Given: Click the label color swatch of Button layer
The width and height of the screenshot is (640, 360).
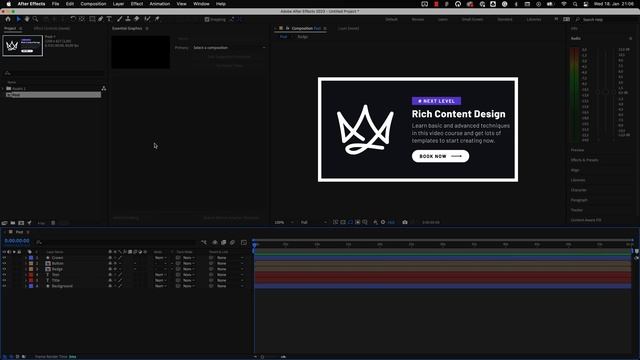Looking at the screenshot, I should coord(31,264).
